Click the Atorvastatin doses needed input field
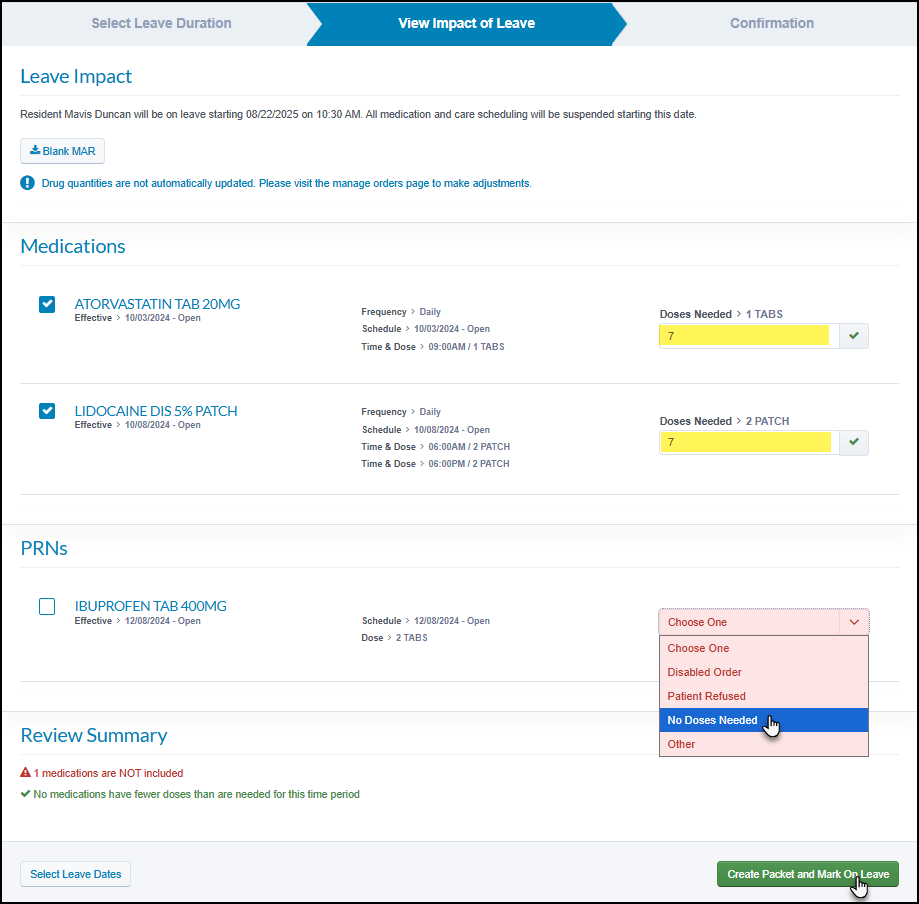The image size is (919, 904). [x=750, y=336]
